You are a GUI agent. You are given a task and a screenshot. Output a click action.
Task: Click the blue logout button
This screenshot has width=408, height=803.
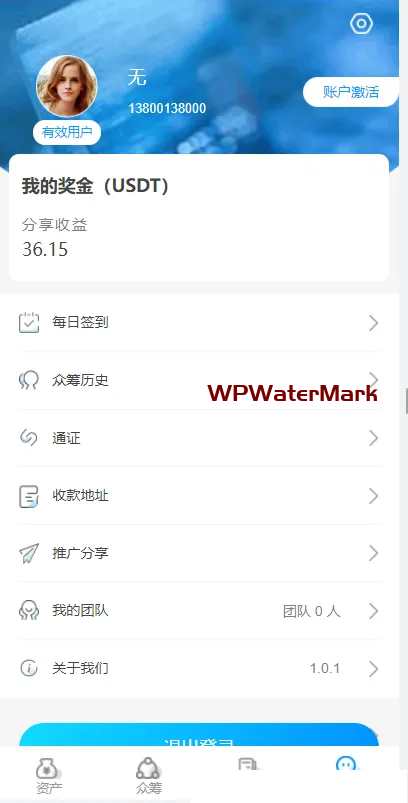point(199,734)
